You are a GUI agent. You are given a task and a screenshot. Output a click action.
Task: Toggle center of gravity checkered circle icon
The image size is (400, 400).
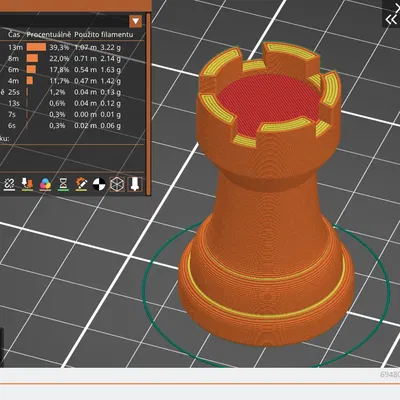click(99, 184)
